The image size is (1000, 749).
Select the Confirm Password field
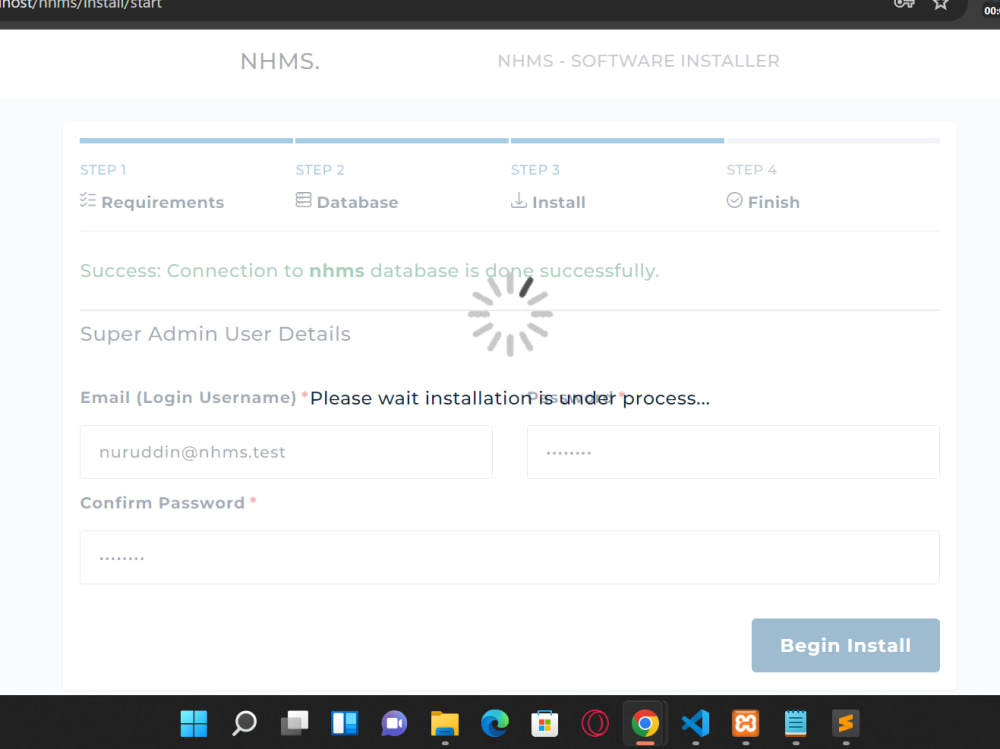[510, 557]
